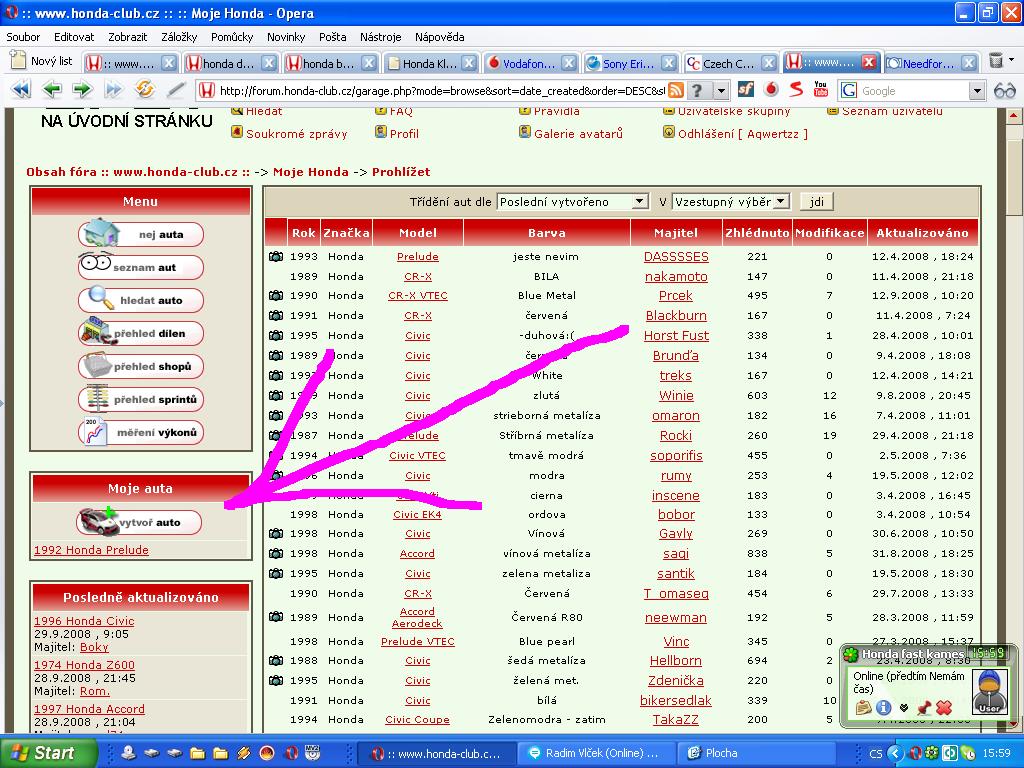Open 'hledat auto' magnifier search button

(140, 300)
